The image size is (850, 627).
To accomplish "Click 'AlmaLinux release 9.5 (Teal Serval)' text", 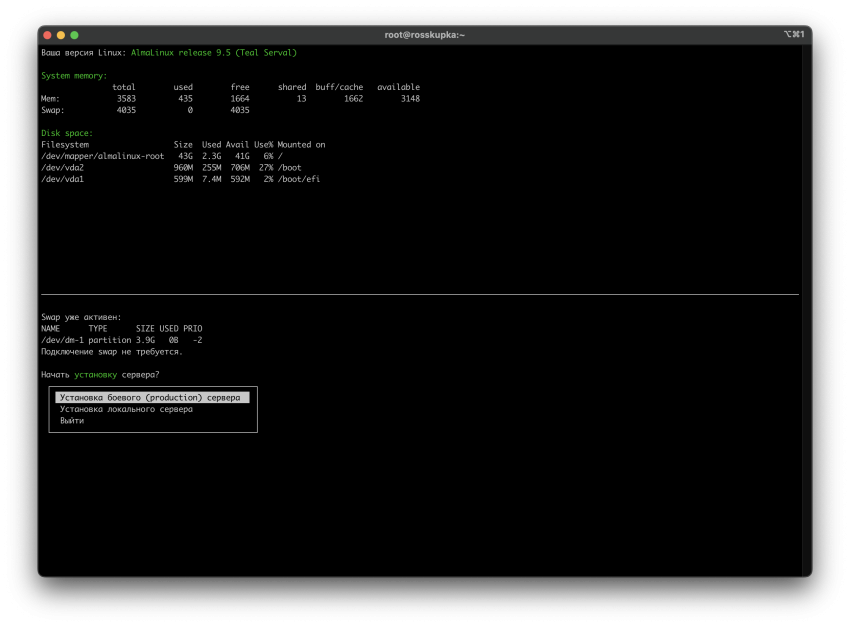I will point(214,53).
